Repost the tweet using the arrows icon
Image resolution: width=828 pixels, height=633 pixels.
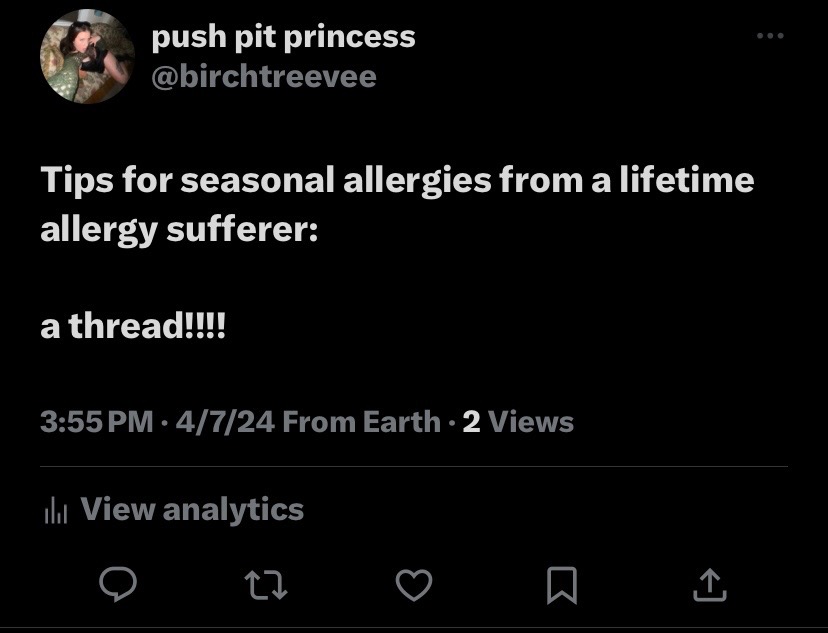(x=266, y=584)
